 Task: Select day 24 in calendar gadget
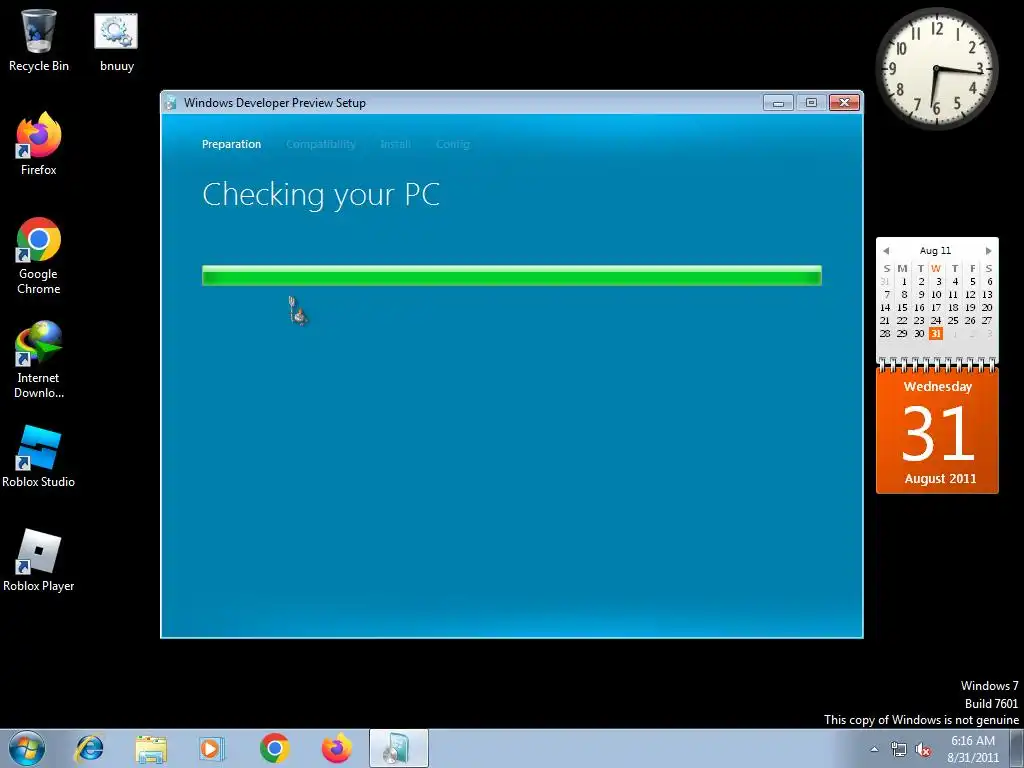point(936,321)
